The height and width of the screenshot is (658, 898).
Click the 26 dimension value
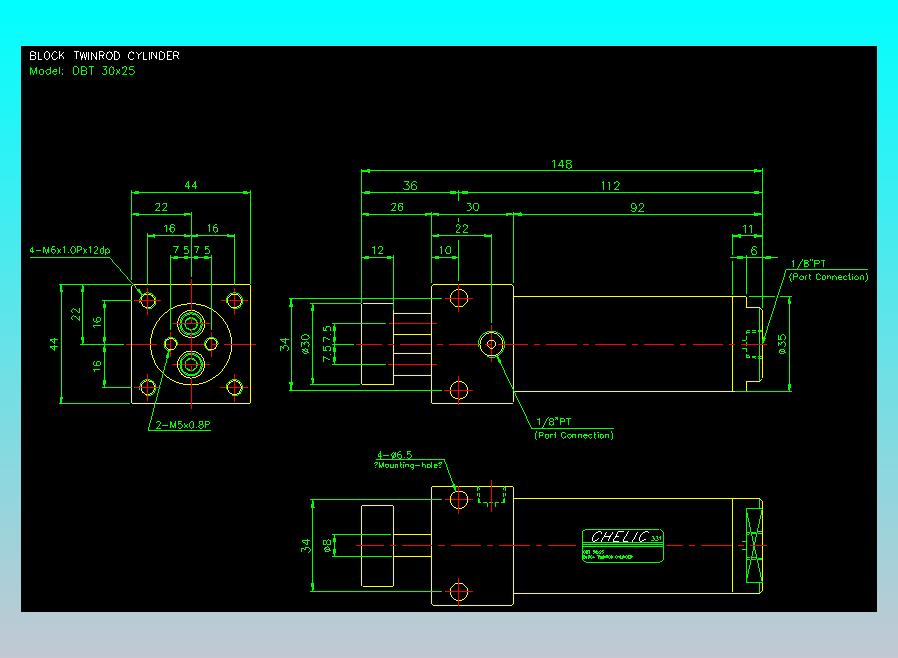pyautogui.click(x=397, y=207)
